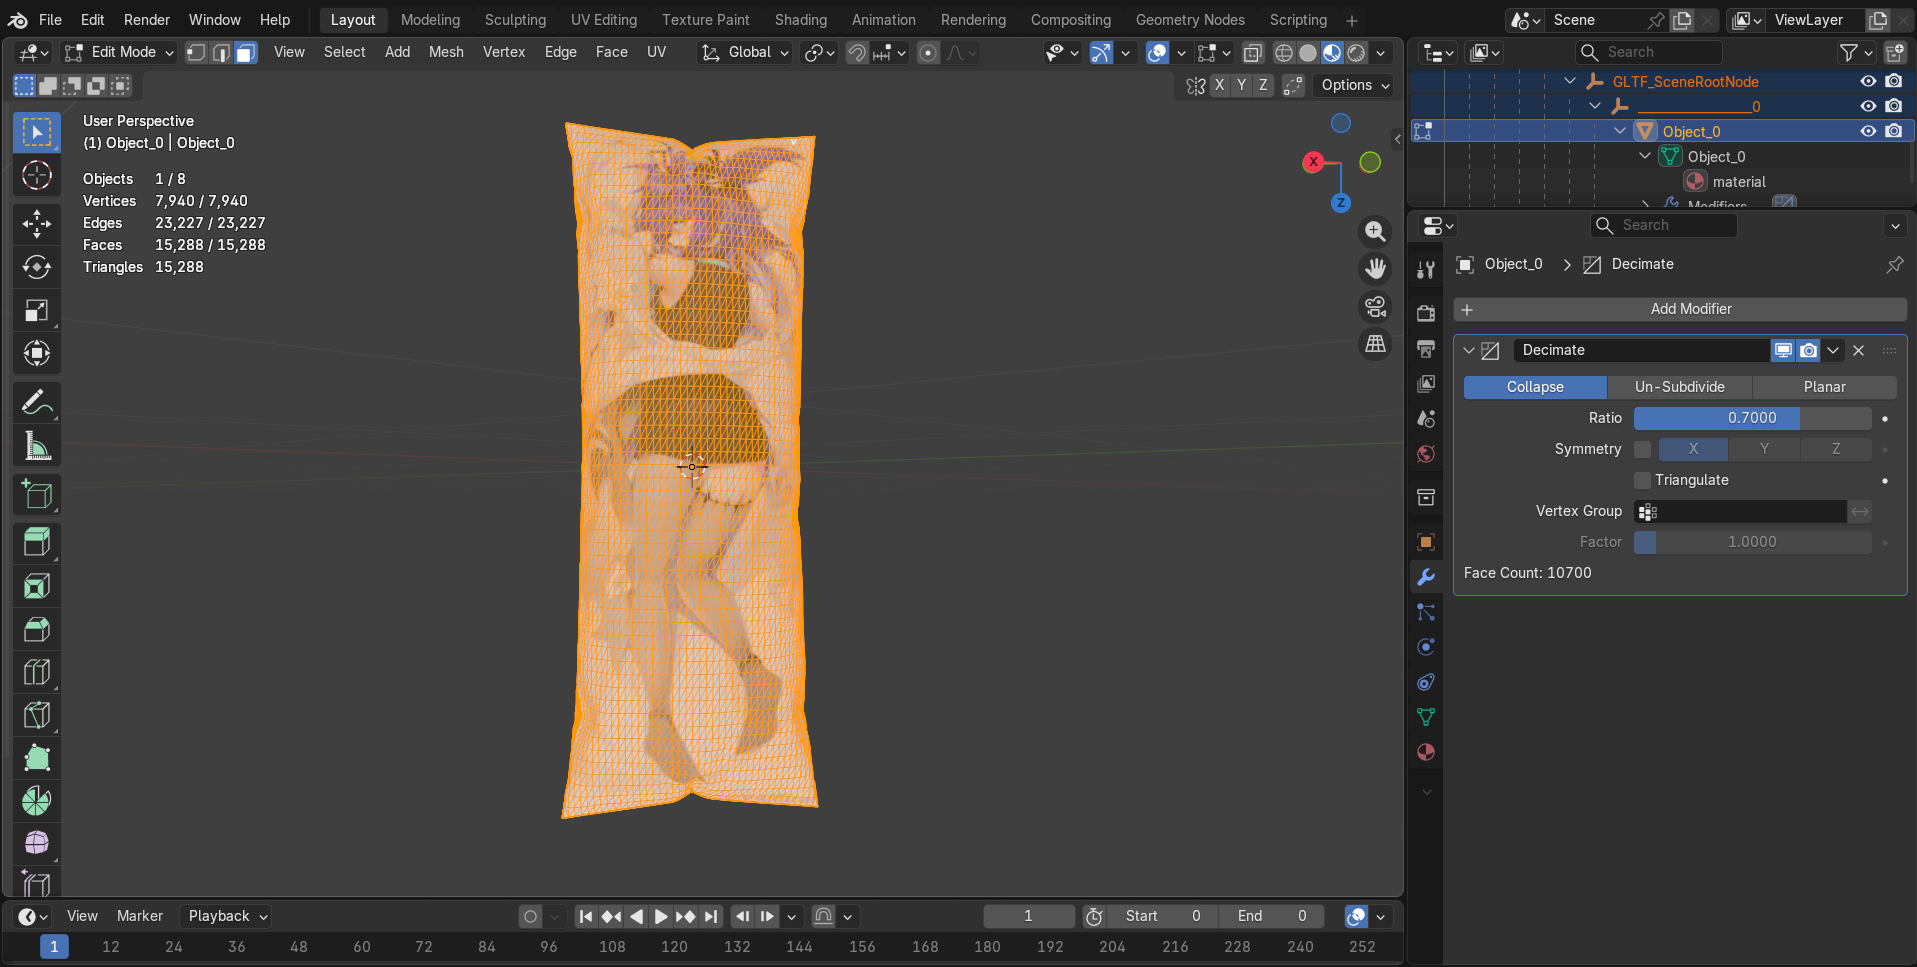Open the Options dropdown
This screenshot has width=1917, height=967.
point(1355,85)
